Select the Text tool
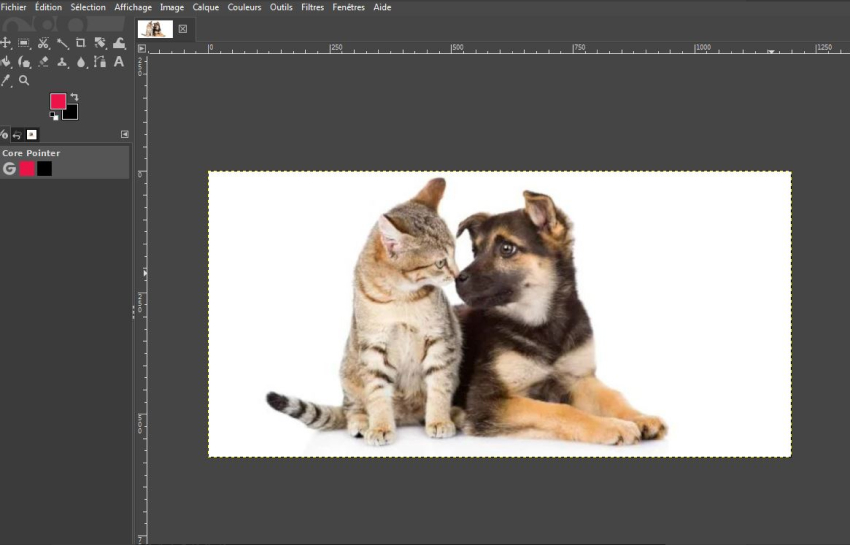 (x=119, y=62)
